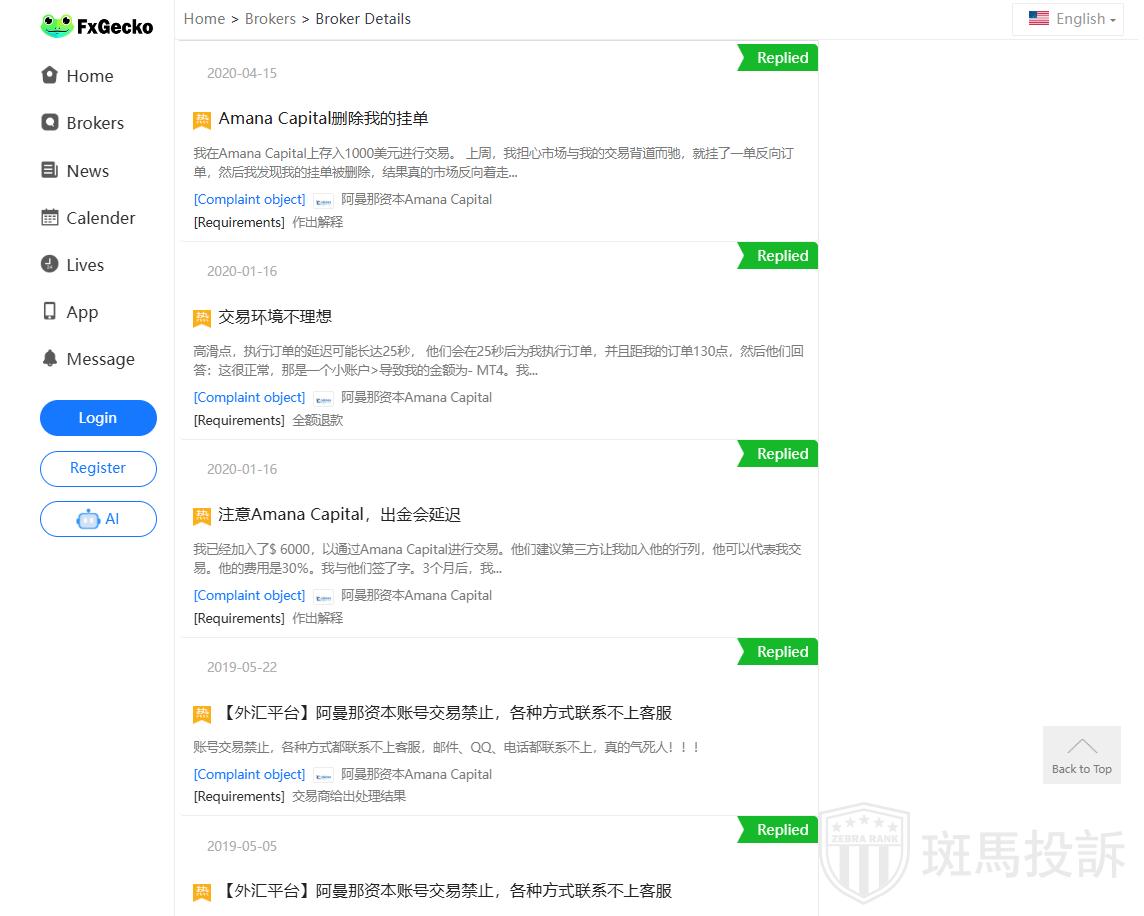
Task: Click Home in the breadcrumb
Action: tap(204, 19)
